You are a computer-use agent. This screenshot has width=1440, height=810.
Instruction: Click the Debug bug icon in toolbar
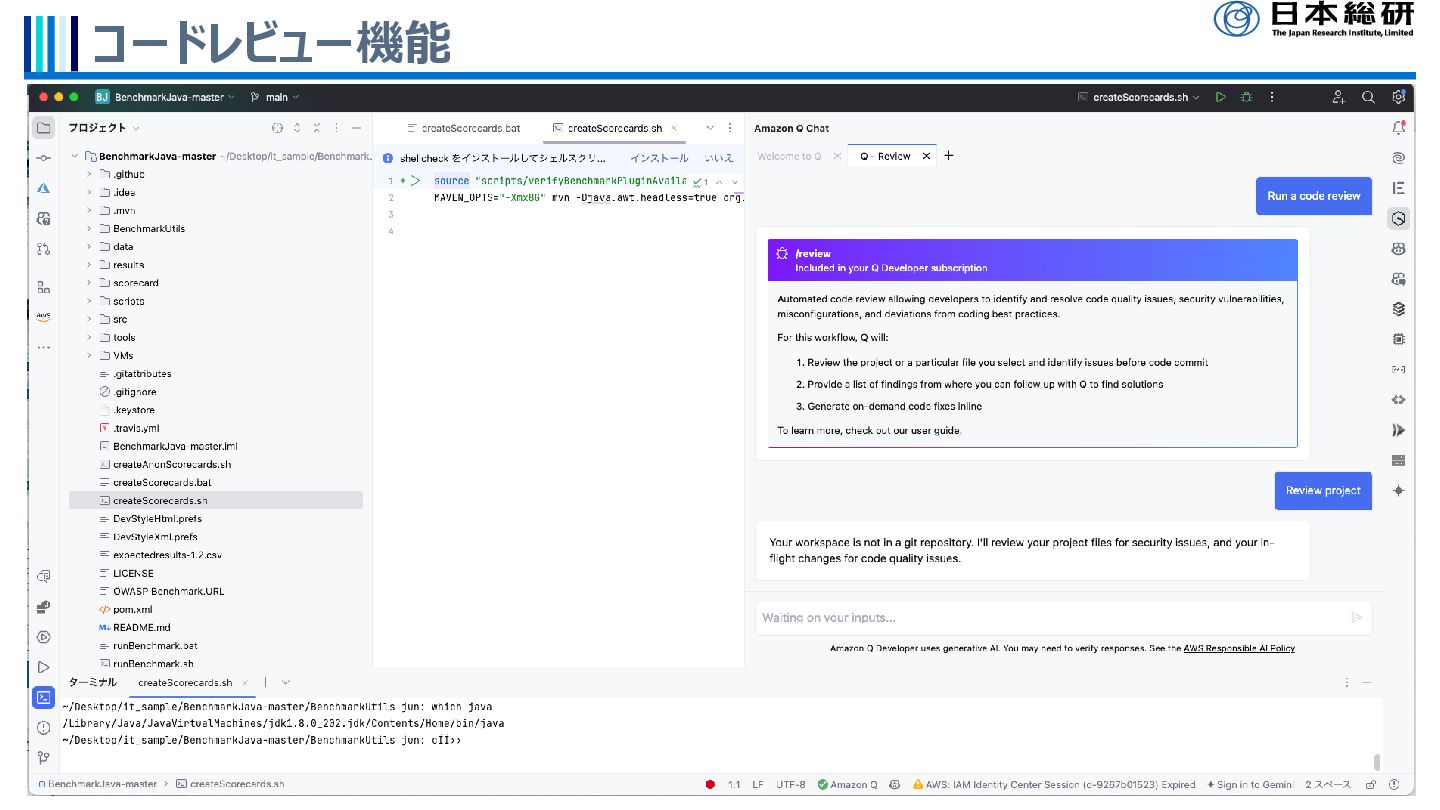pyautogui.click(x=1246, y=97)
